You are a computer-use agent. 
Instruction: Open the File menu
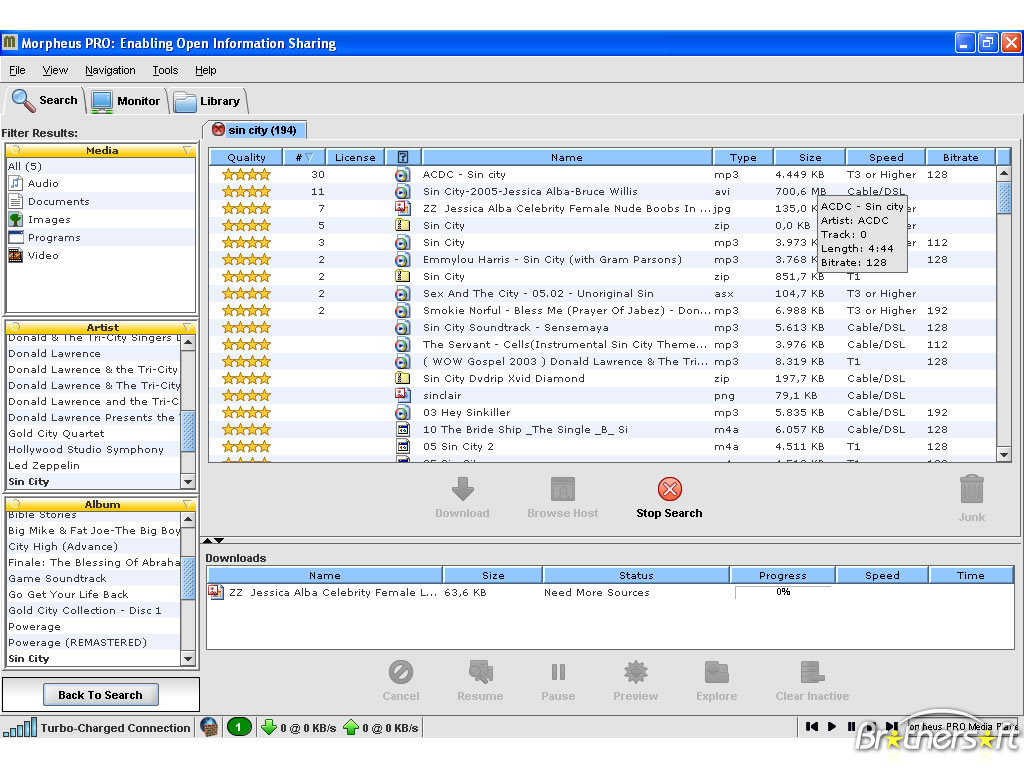17,70
